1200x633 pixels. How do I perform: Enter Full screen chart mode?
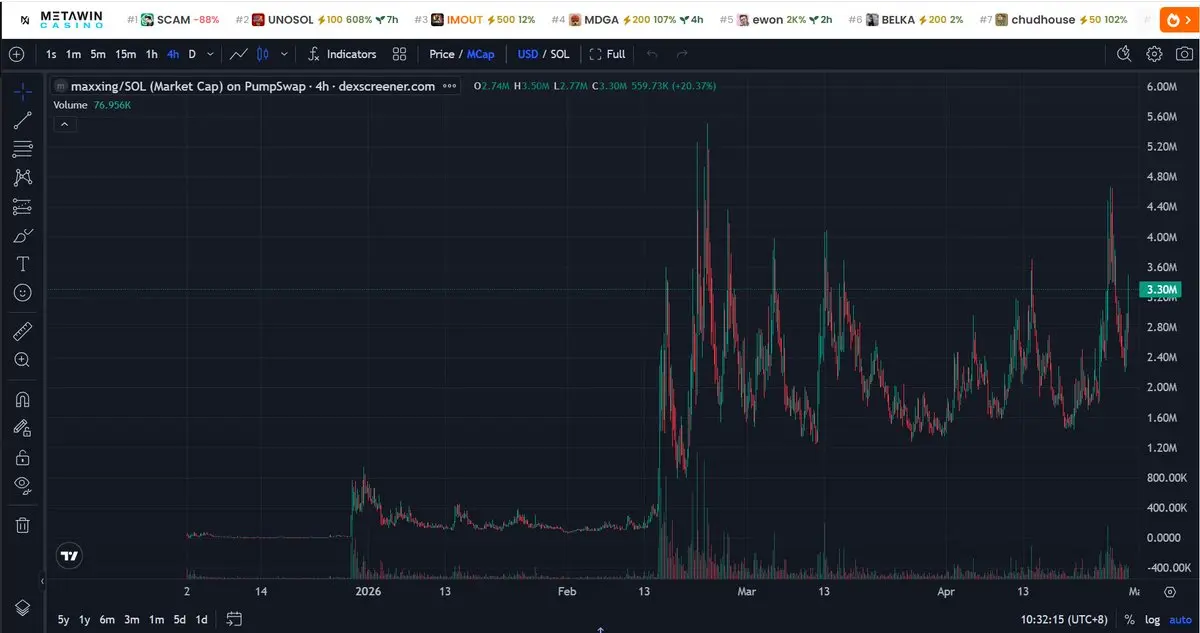607,54
